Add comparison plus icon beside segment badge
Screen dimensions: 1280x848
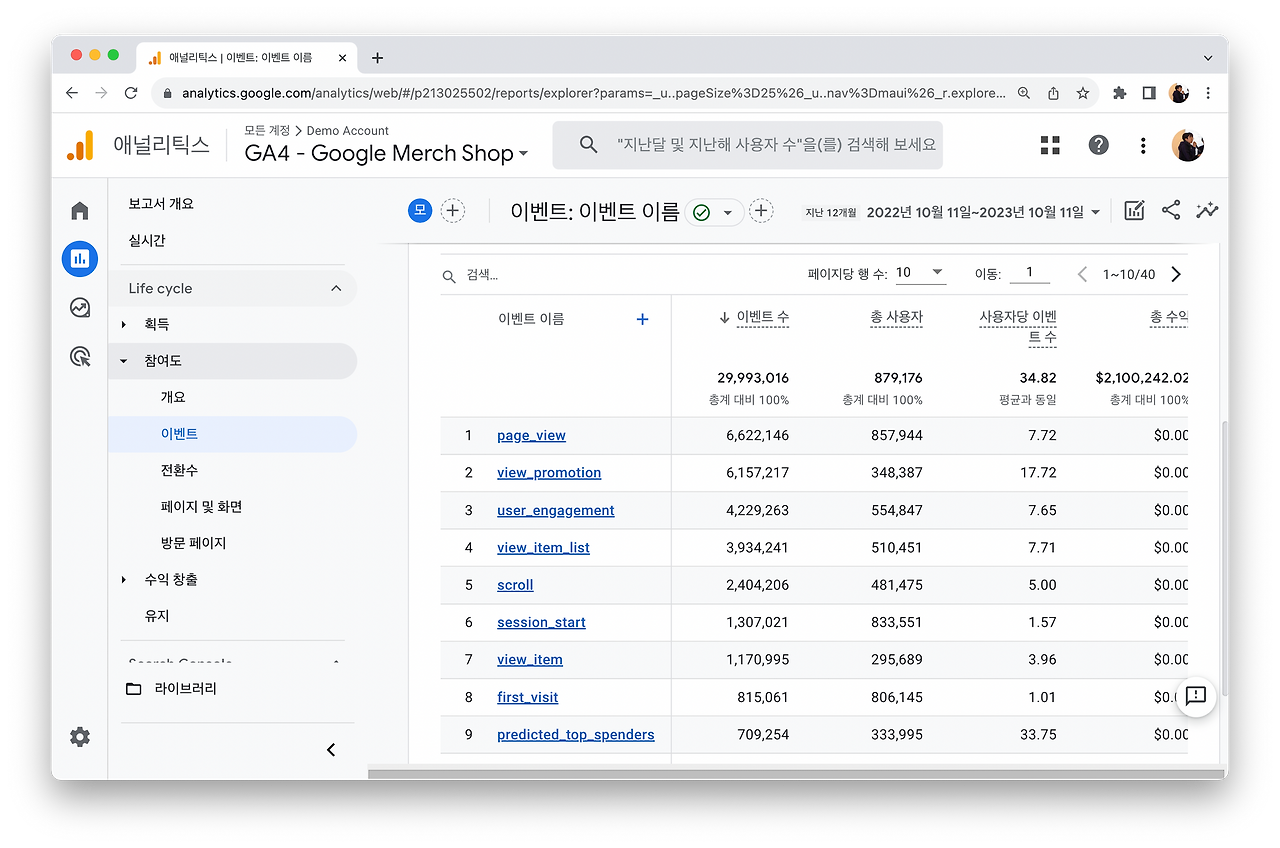pos(453,210)
